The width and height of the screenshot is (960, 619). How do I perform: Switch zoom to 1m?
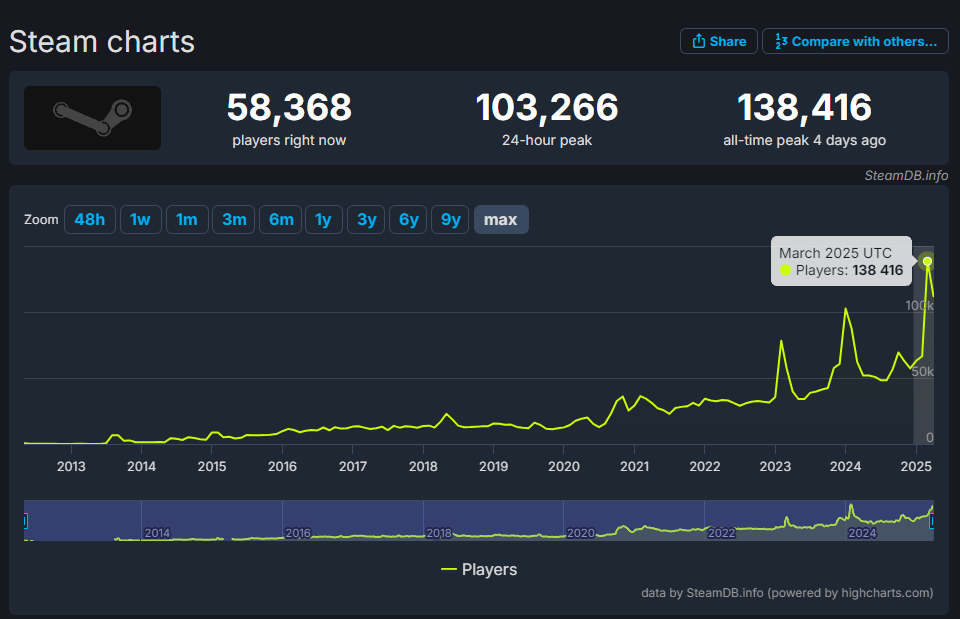click(x=187, y=219)
